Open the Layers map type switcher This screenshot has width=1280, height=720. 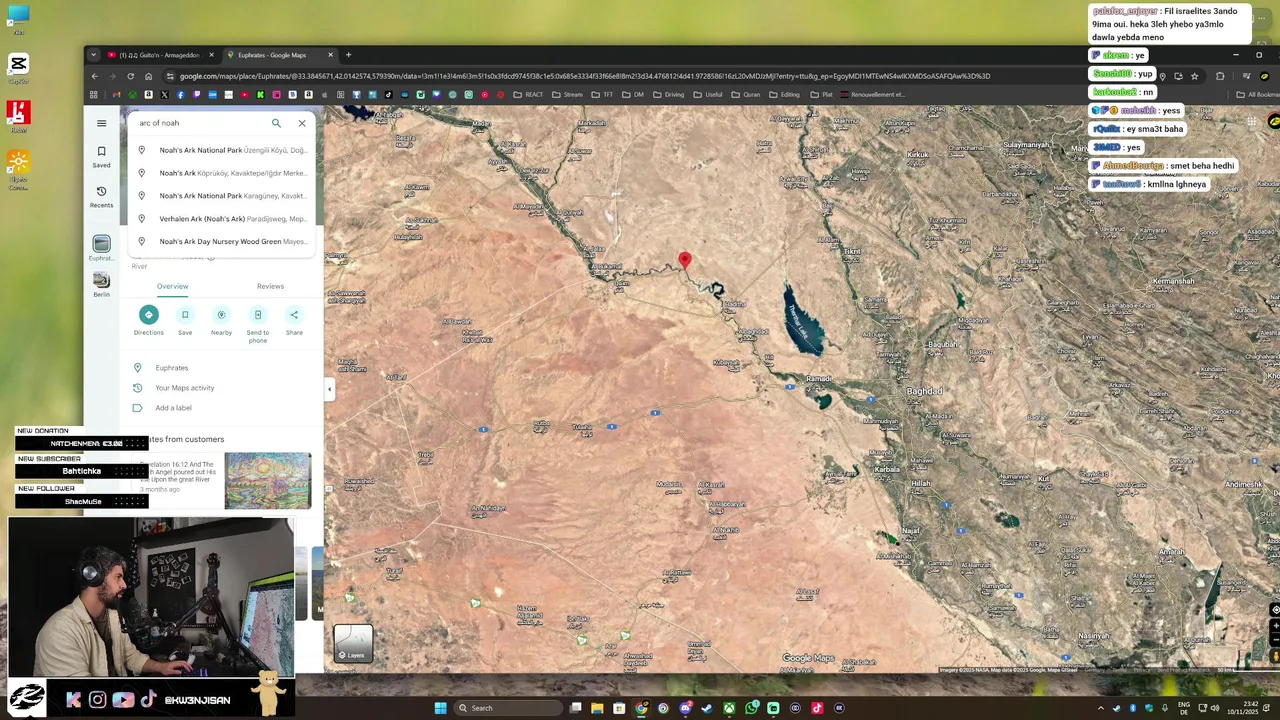[353, 643]
